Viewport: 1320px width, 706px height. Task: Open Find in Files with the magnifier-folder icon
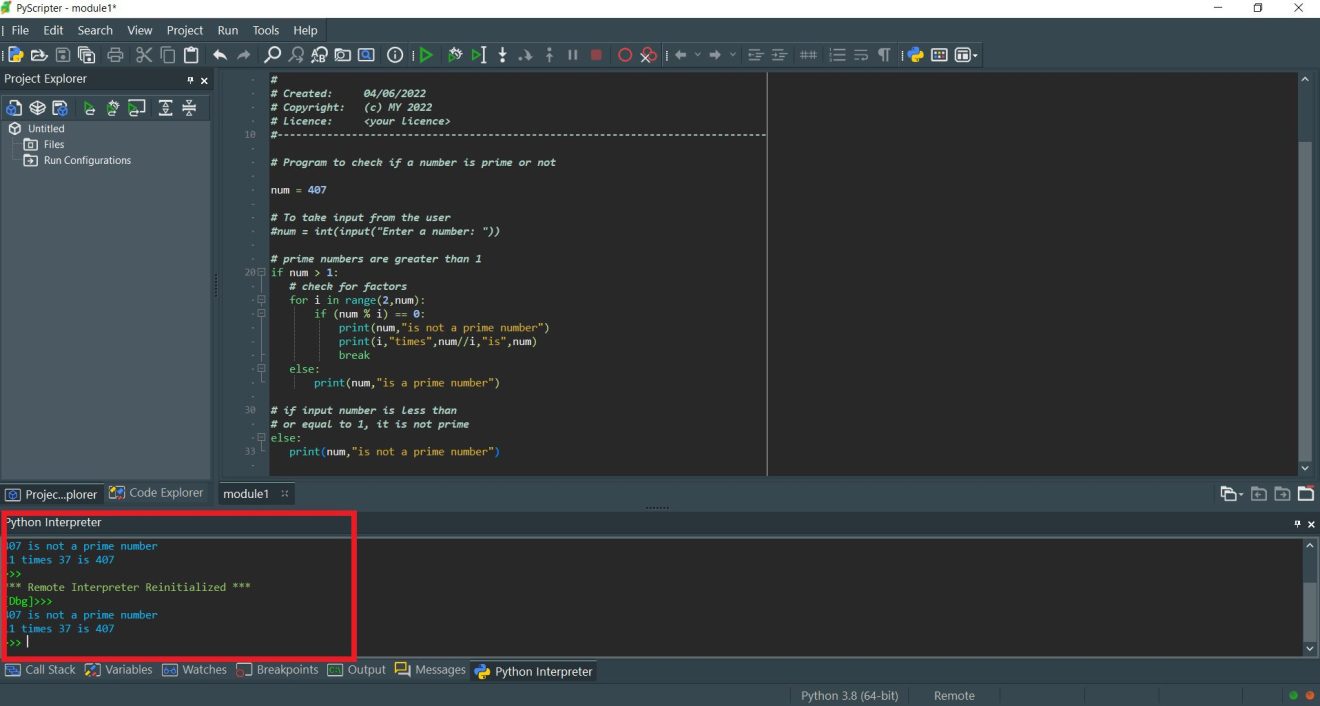[x=342, y=55]
